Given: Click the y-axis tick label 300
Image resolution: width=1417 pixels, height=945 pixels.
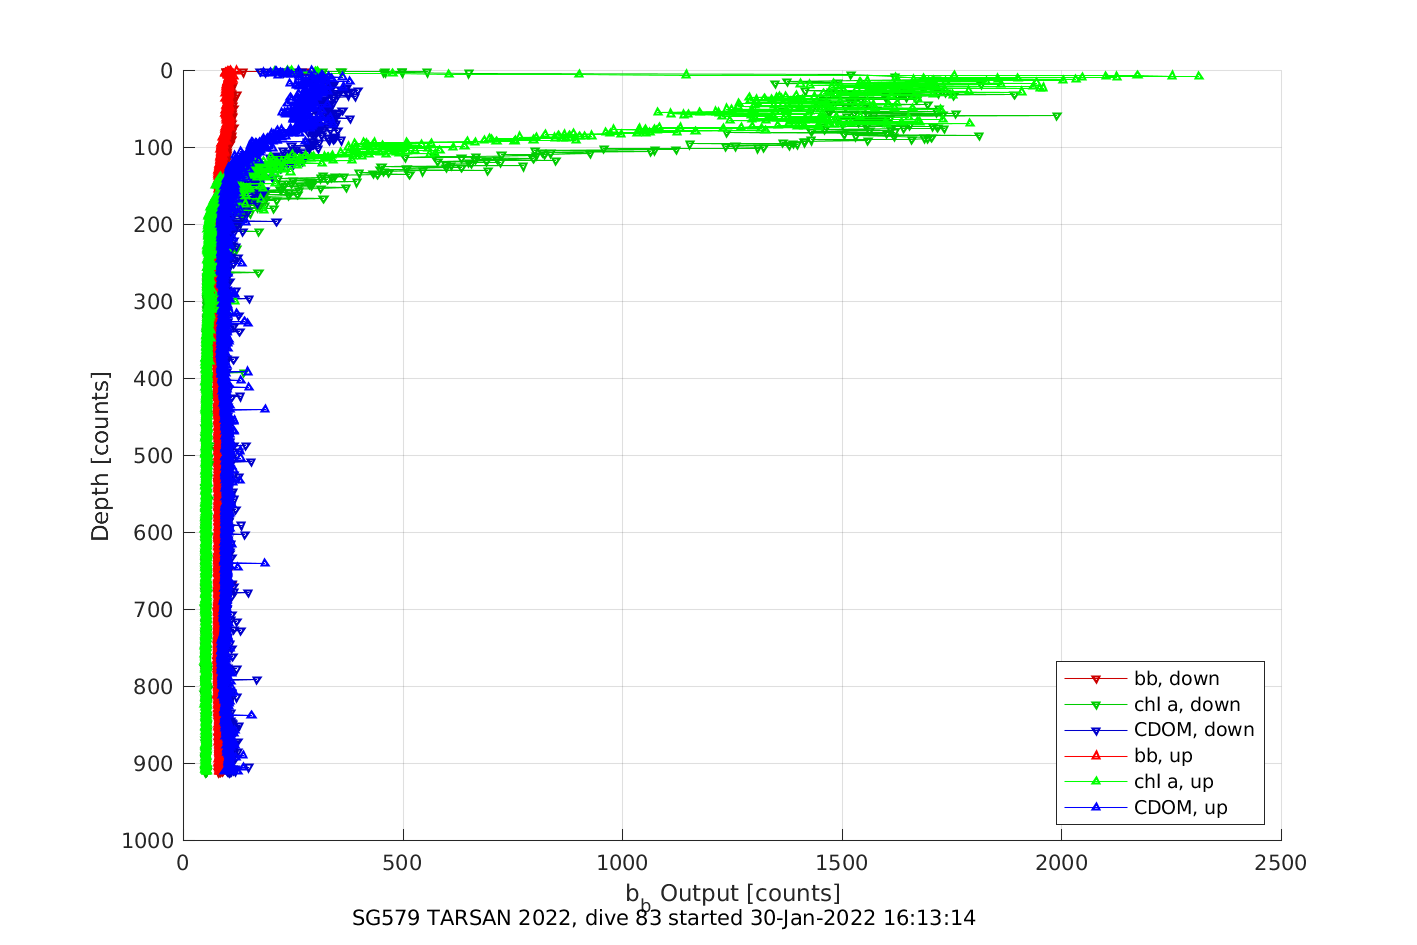Looking at the screenshot, I should coord(153,302).
